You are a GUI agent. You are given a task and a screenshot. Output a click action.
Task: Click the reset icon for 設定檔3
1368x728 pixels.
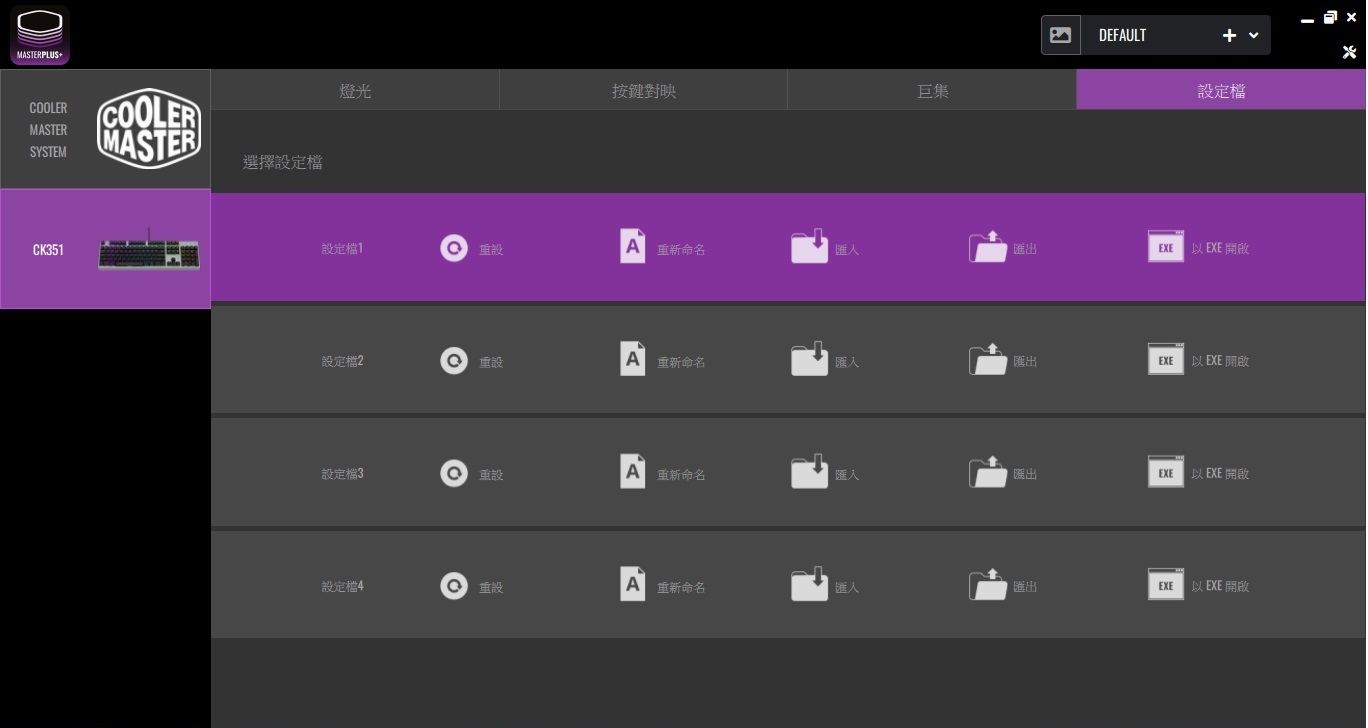[x=454, y=474]
